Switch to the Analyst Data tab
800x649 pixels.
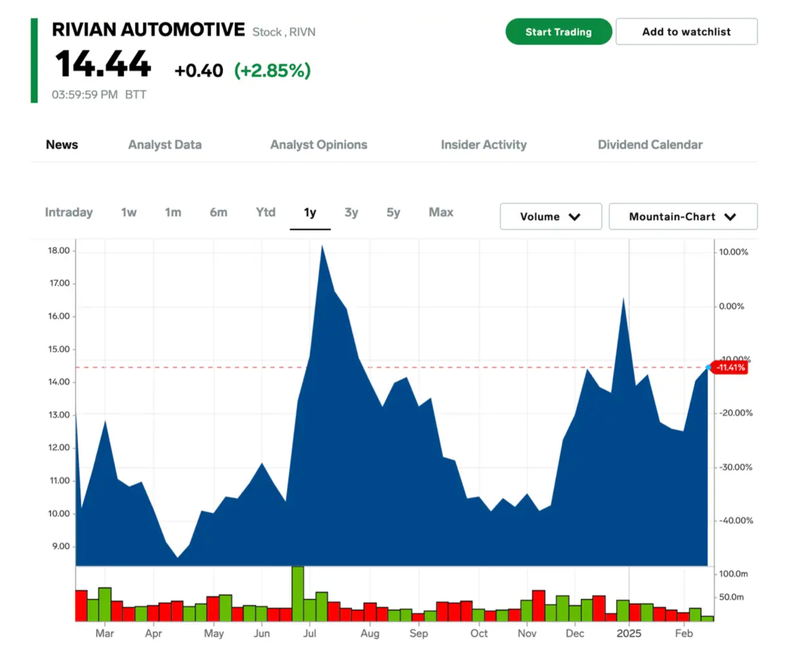tap(165, 145)
